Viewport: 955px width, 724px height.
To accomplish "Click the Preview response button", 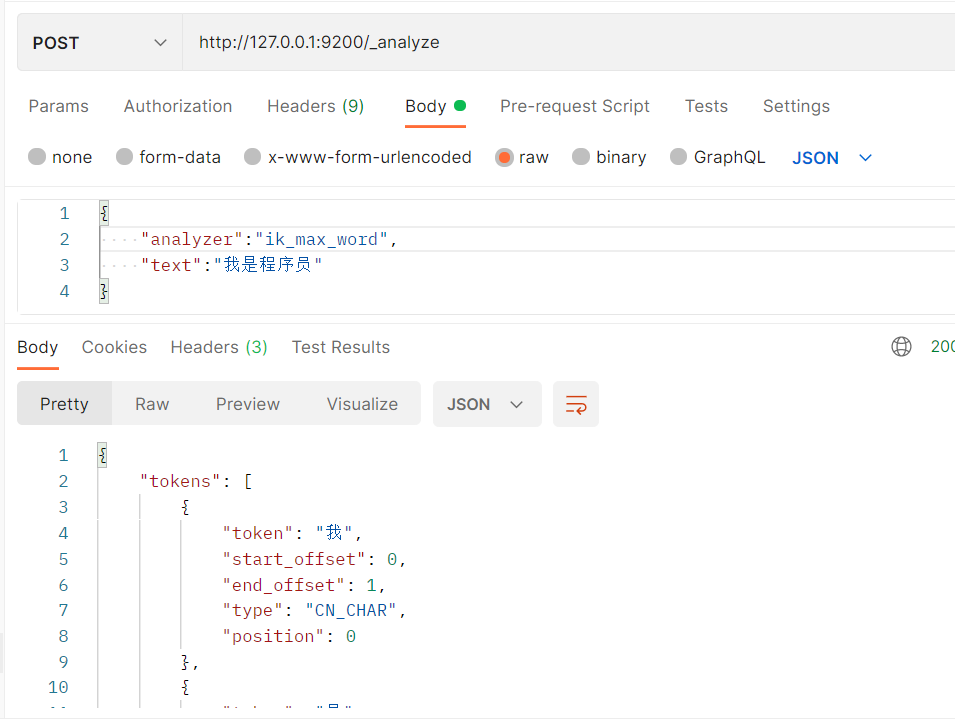I will click(248, 404).
